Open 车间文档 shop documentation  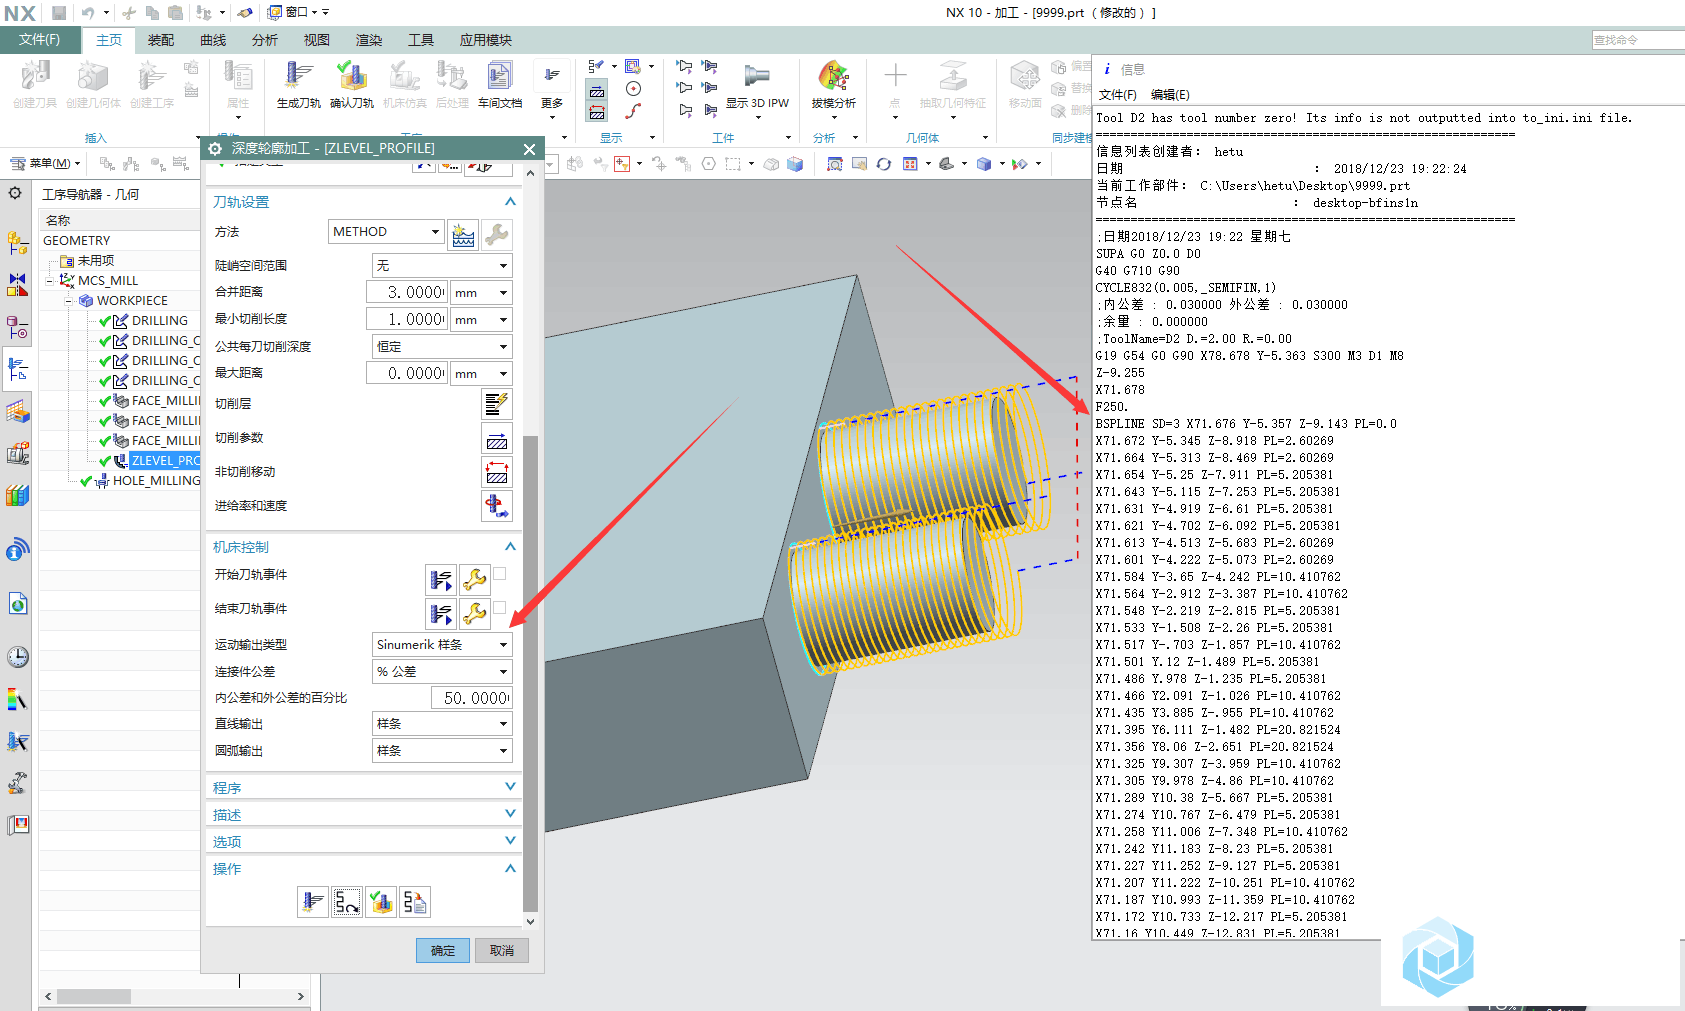(x=500, y=84)
